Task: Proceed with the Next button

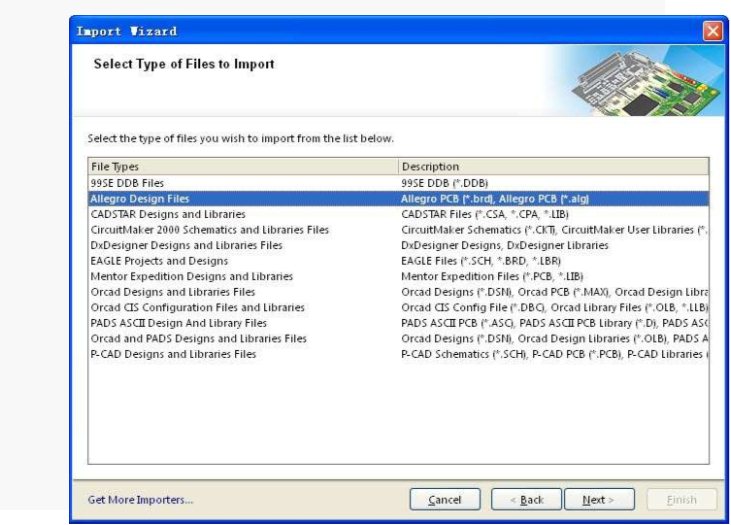Action: (599, 499)
